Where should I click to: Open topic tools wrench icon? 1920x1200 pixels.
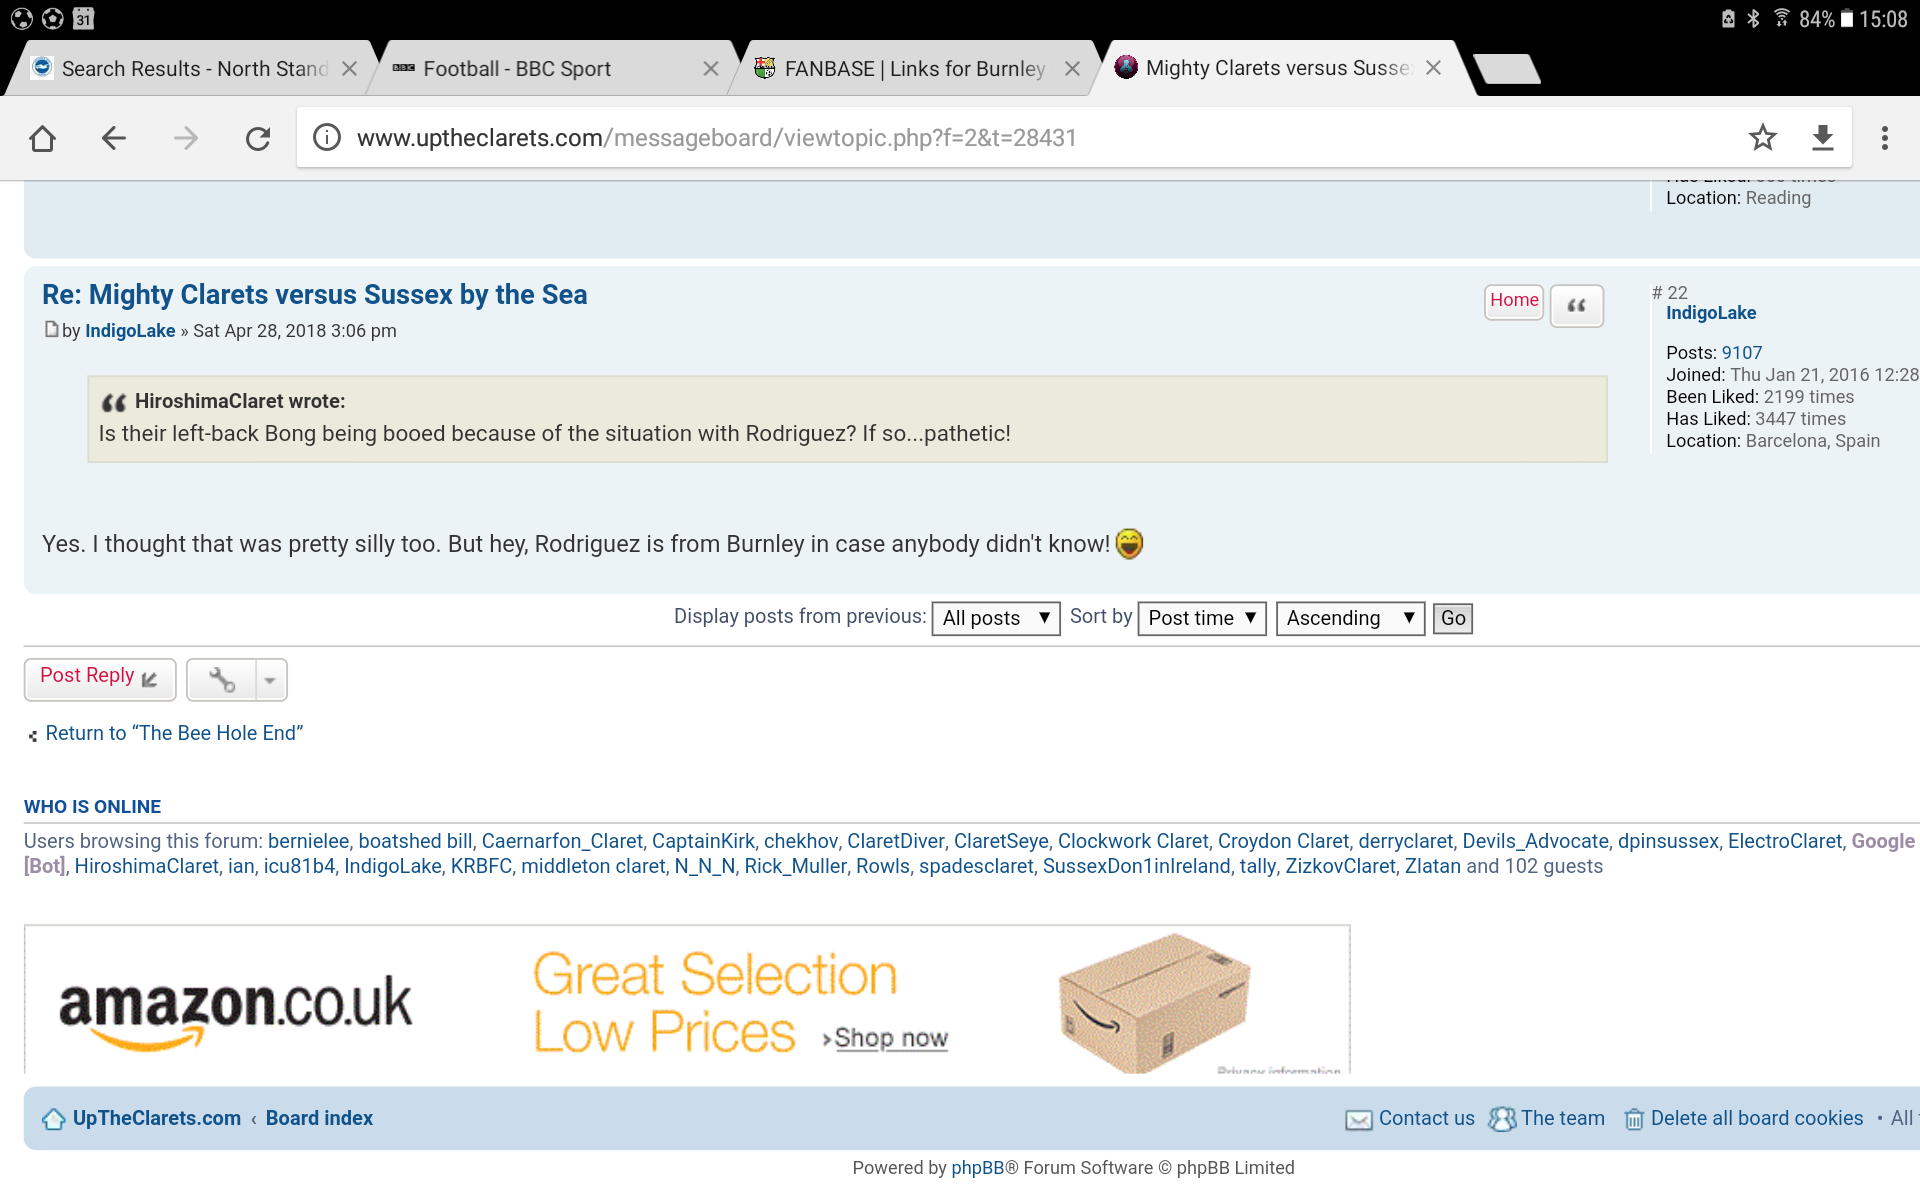(222, 680)
